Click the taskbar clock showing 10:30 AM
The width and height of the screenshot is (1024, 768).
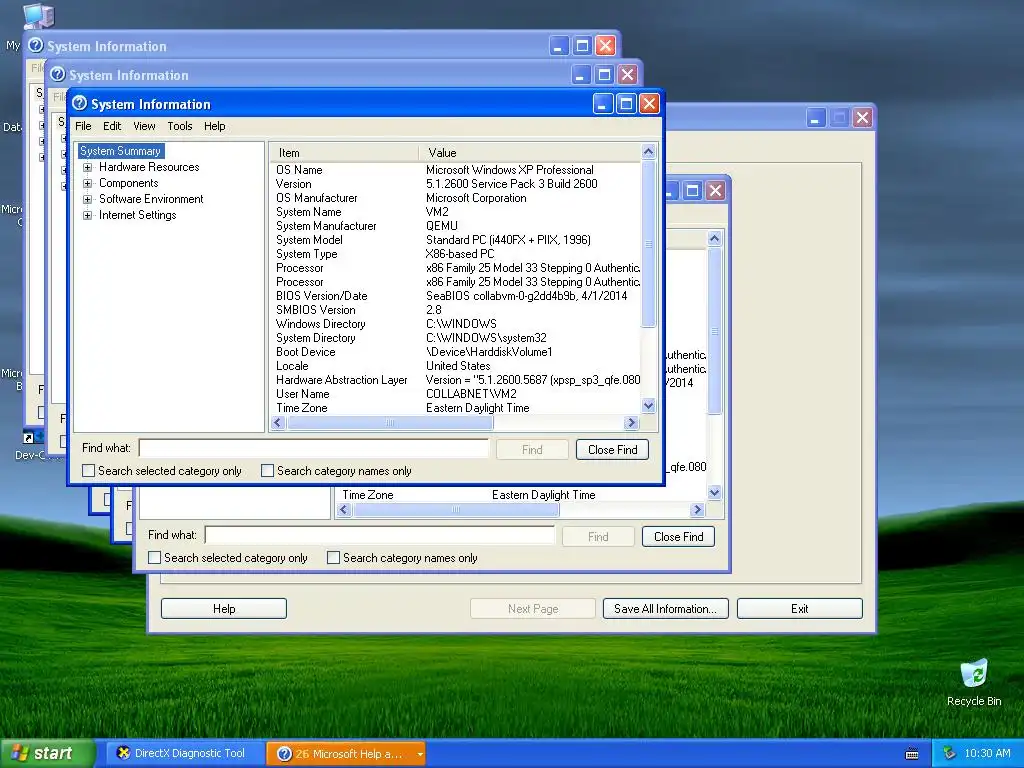[987, 754]
